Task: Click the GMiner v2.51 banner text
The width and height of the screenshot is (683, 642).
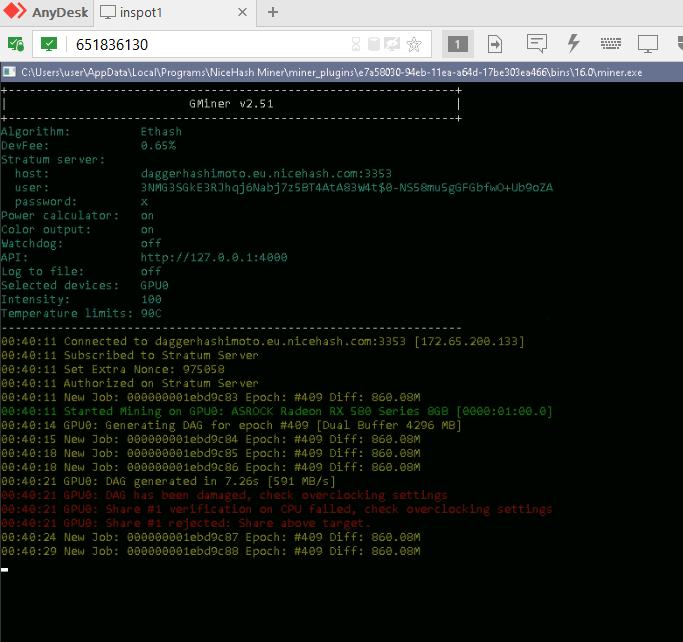Action: [231, 104]
